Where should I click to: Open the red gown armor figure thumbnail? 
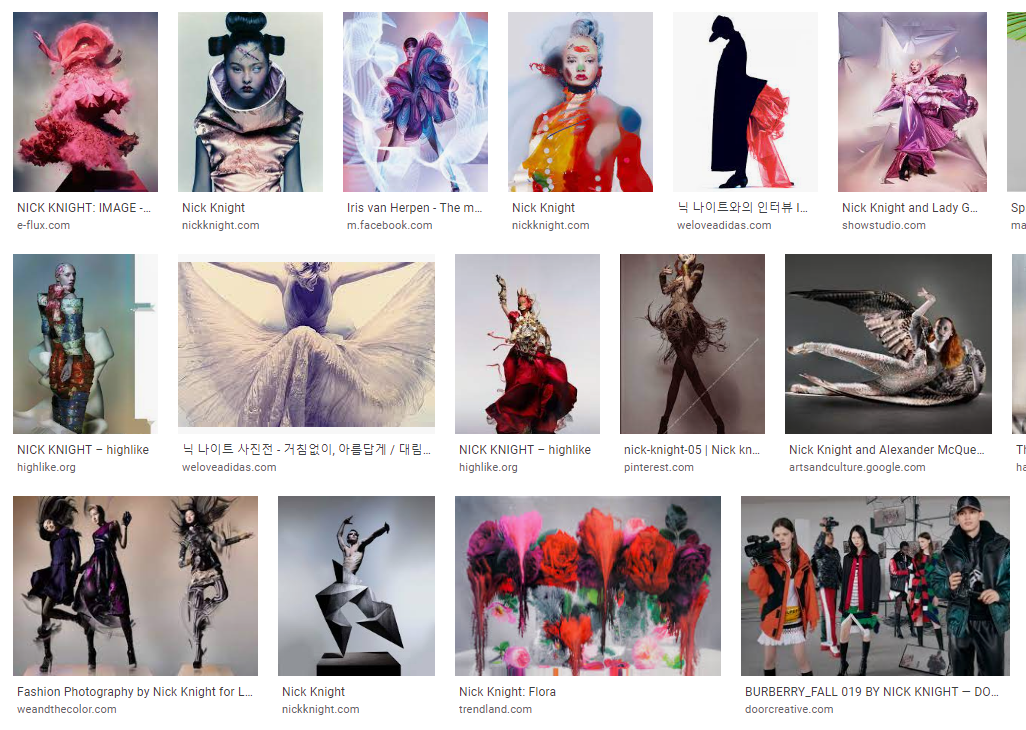tap(527, 343)
